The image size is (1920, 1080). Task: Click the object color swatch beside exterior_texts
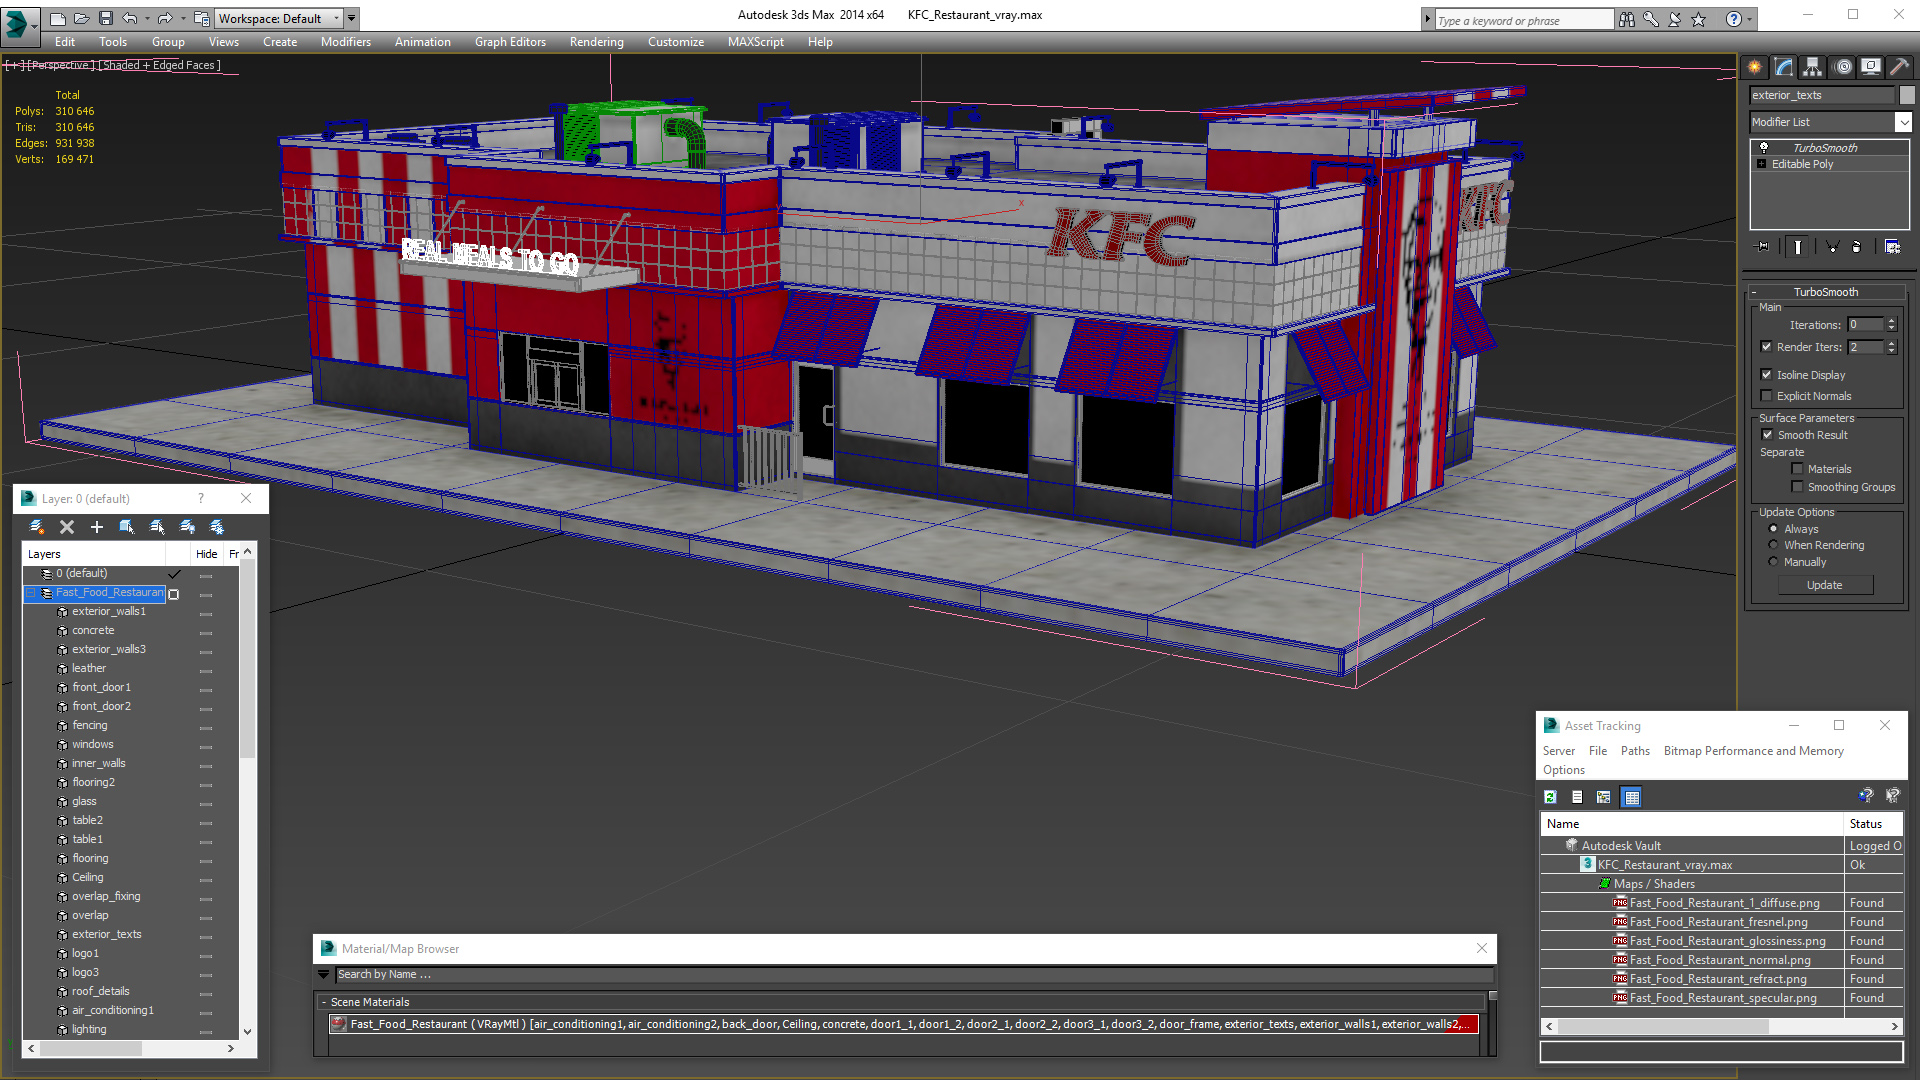(1907, 95)
